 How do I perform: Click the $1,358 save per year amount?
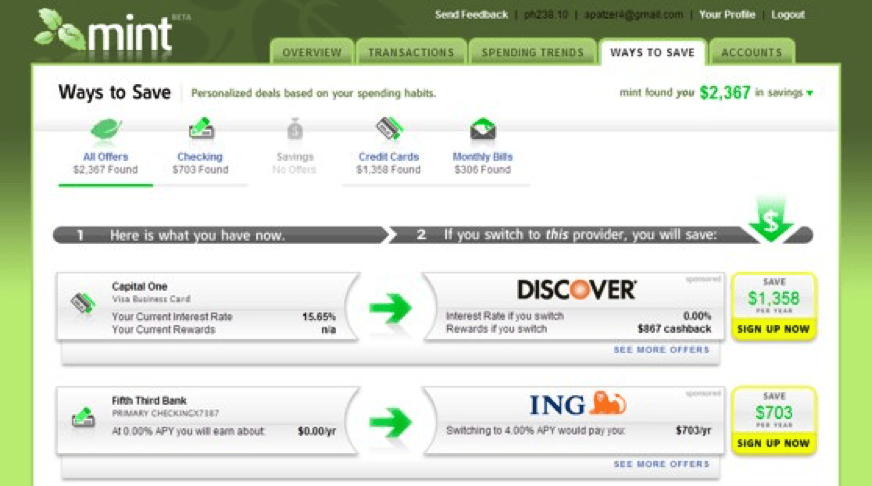coord(774,299)
